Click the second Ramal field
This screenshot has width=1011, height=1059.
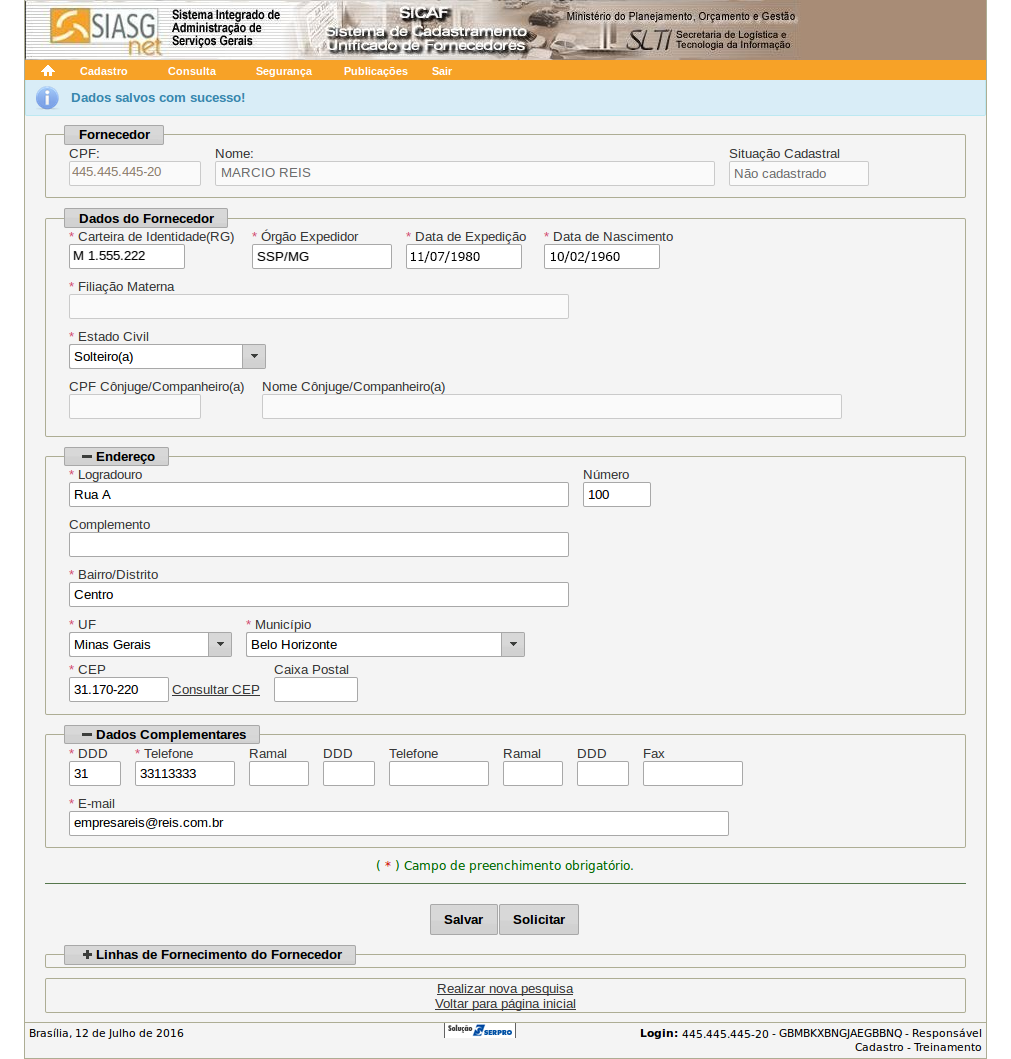533,773
